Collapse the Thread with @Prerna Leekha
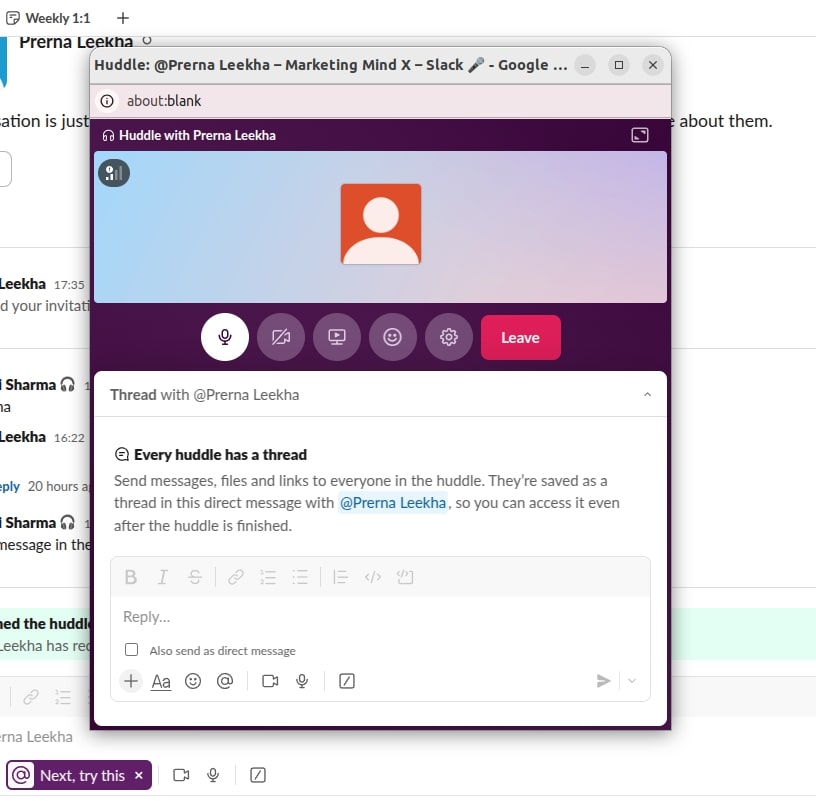Viewport: 816px width, 801px height. [647, 395]
